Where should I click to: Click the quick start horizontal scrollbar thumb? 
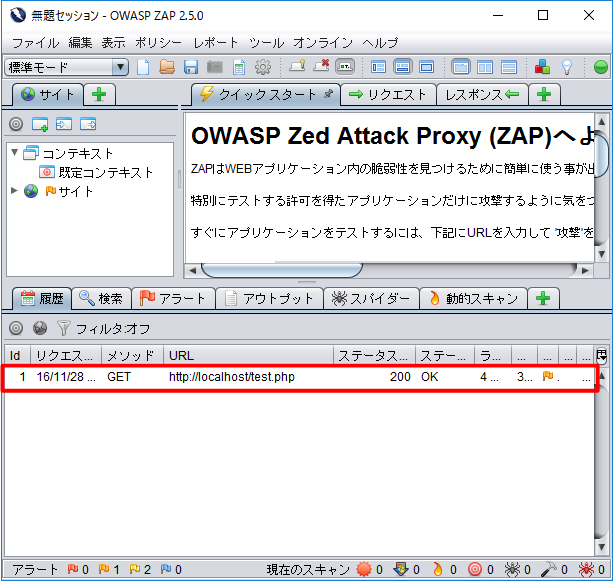[x=282, y=270]
